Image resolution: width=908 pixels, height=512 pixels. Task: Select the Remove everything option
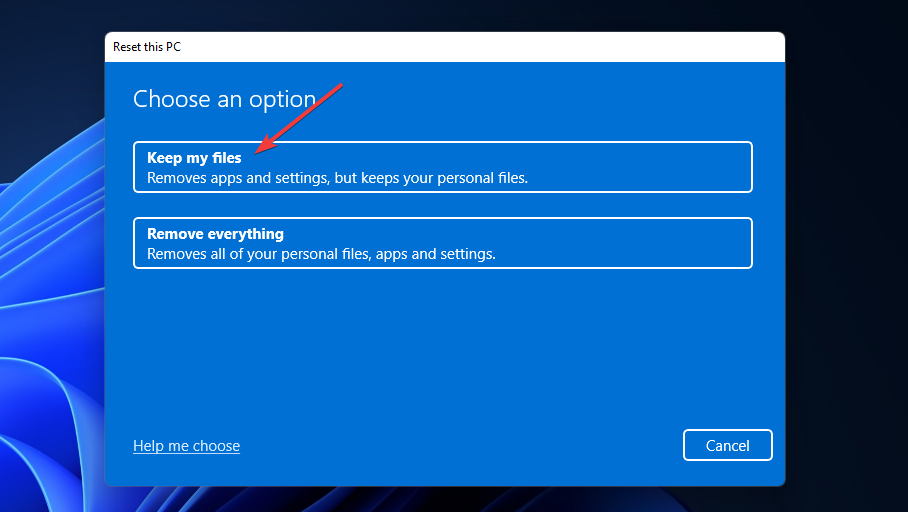[x=442, y=243]
